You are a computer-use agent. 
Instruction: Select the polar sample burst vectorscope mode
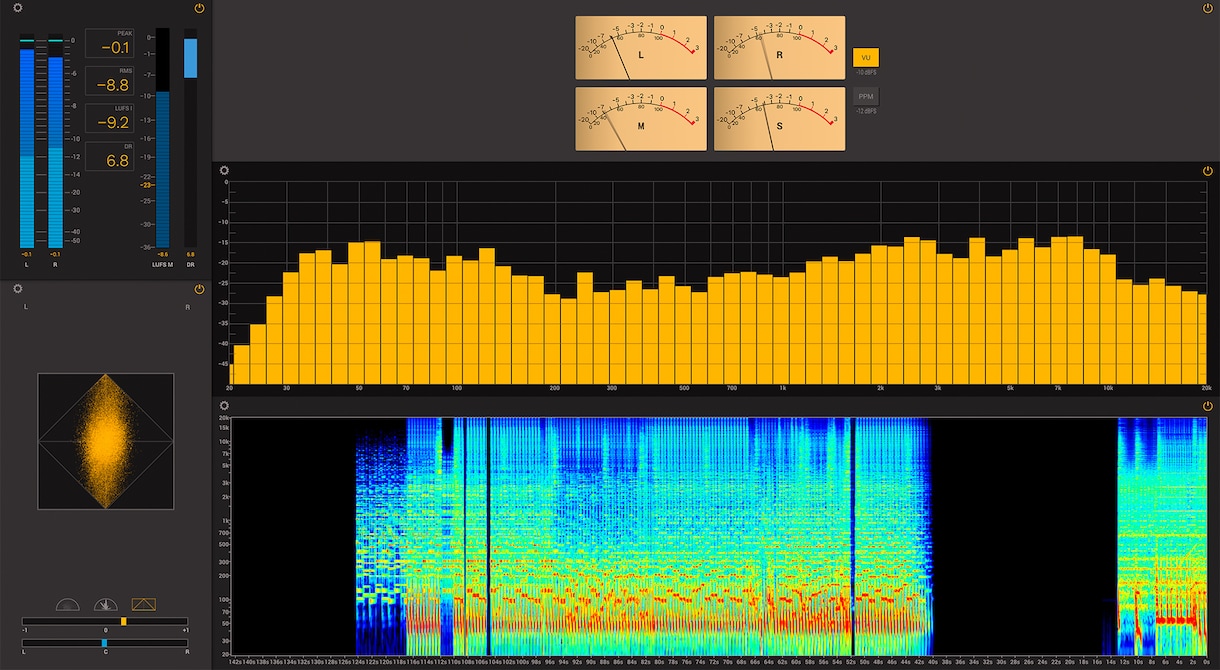pos(106,604)
